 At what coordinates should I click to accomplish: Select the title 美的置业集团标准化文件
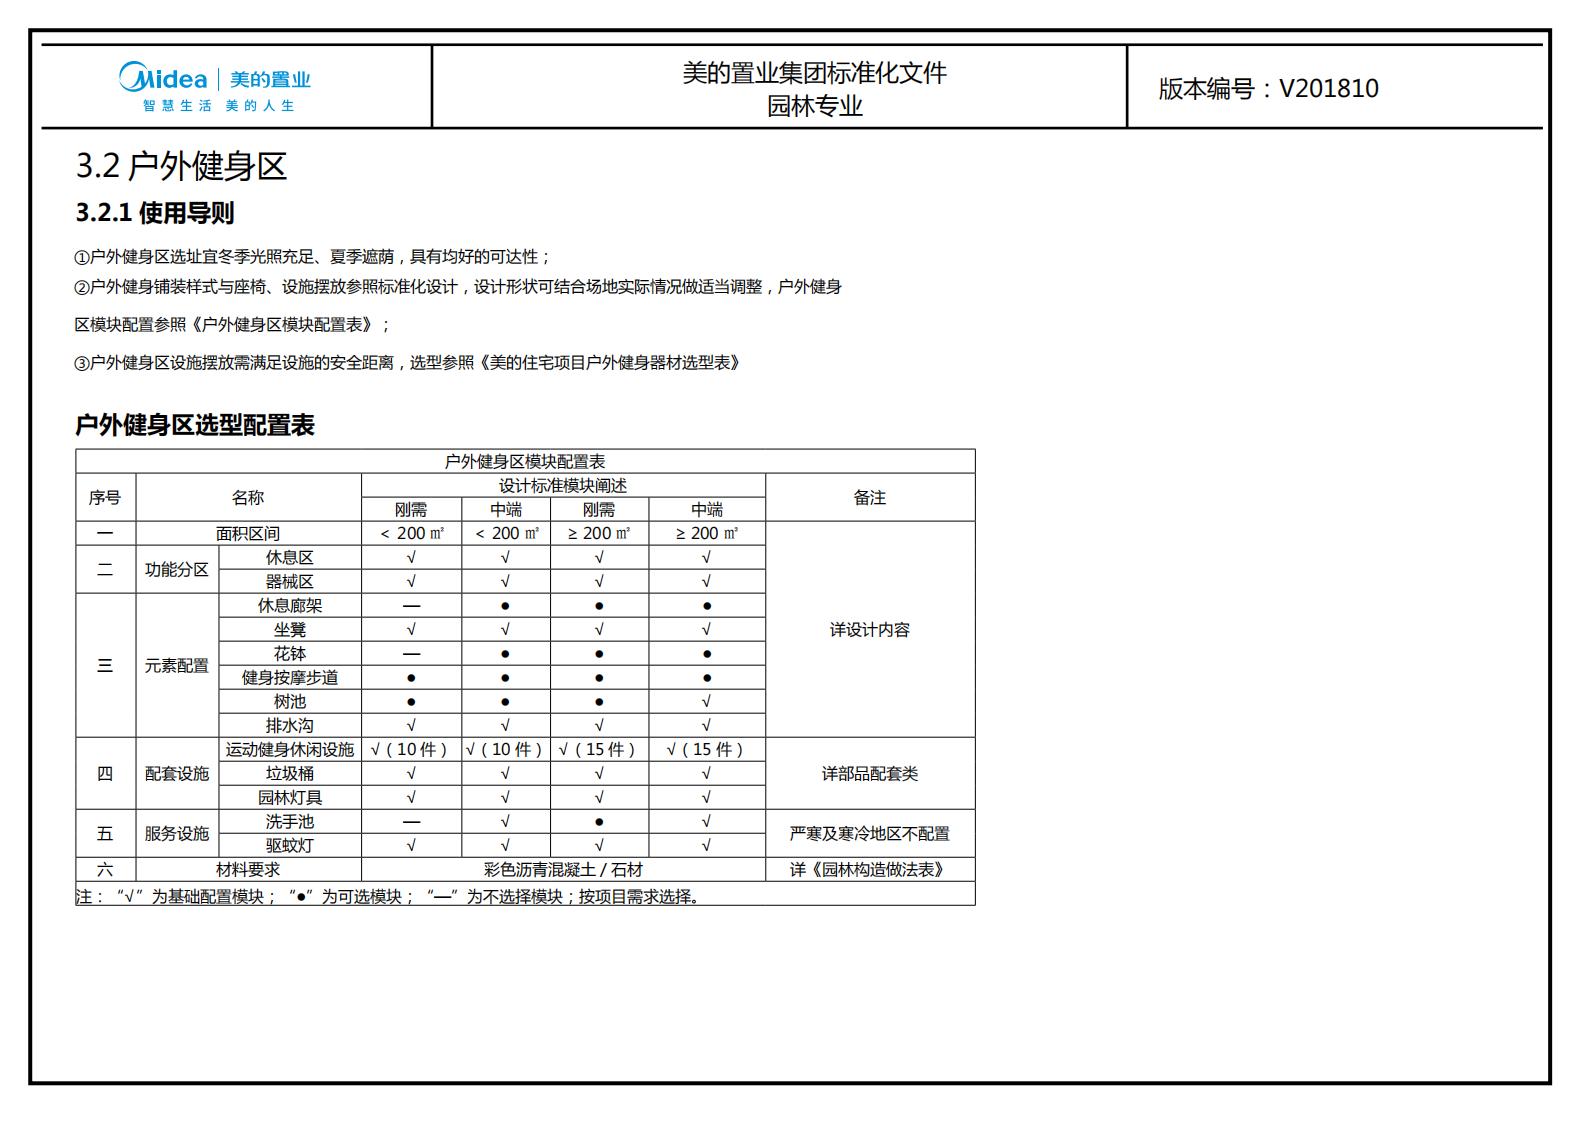click(815, 73)
